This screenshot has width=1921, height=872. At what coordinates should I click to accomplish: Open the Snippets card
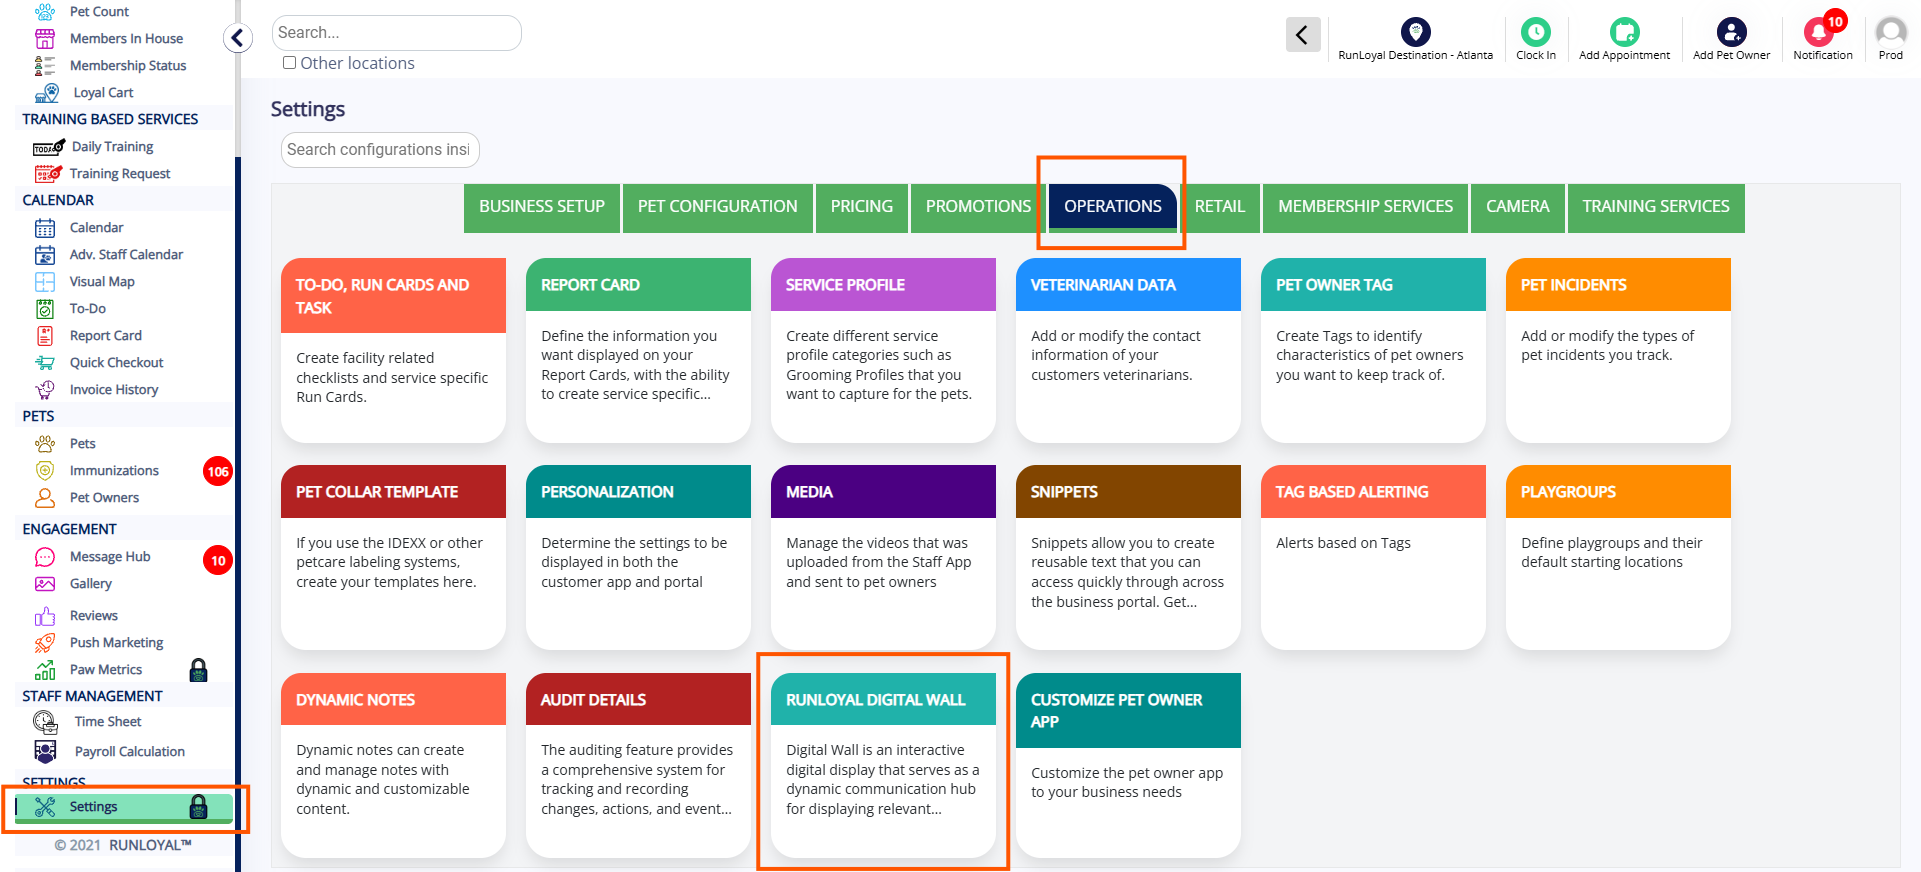click(1128, 557)
